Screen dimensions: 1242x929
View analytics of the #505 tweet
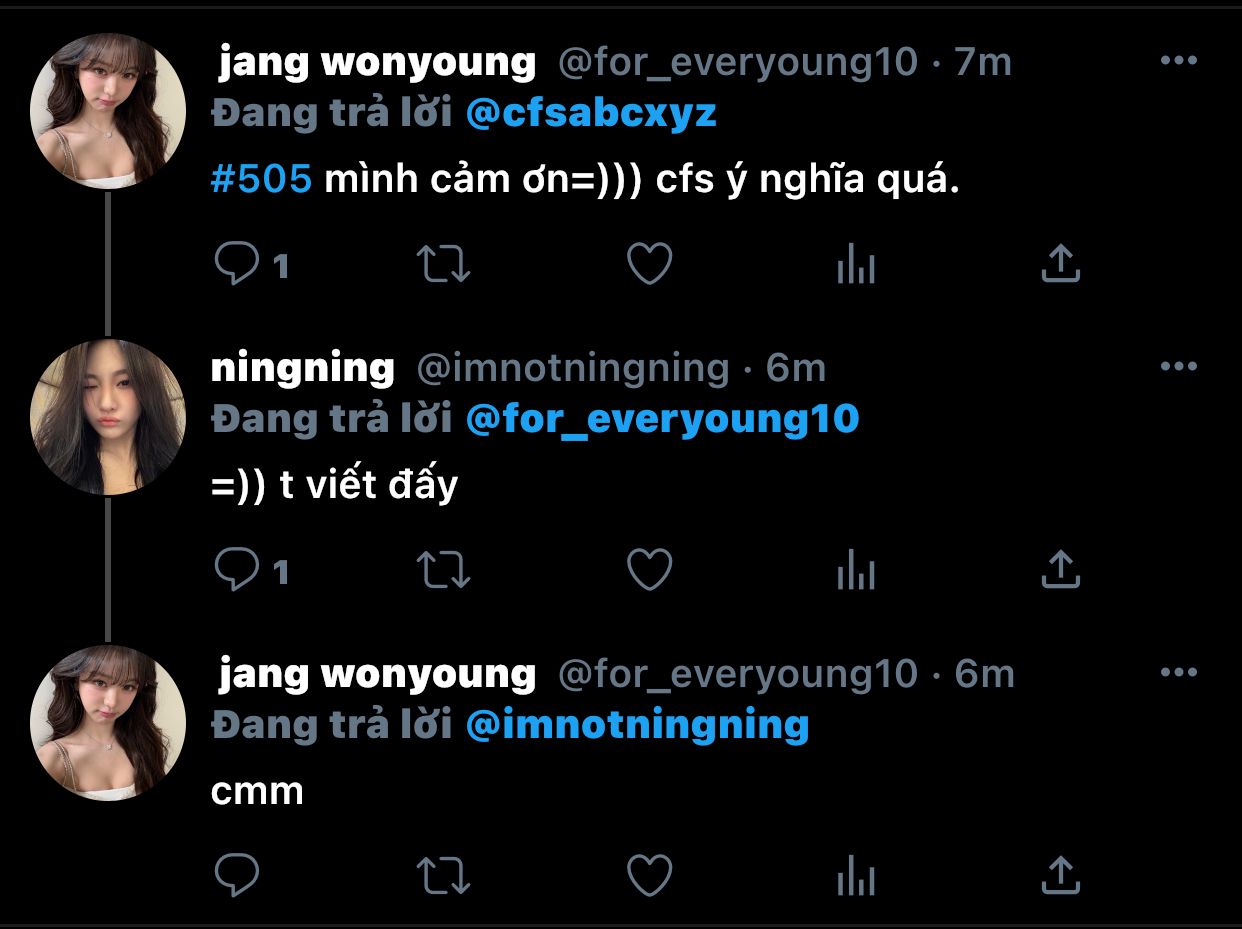(x=855, y=265)
